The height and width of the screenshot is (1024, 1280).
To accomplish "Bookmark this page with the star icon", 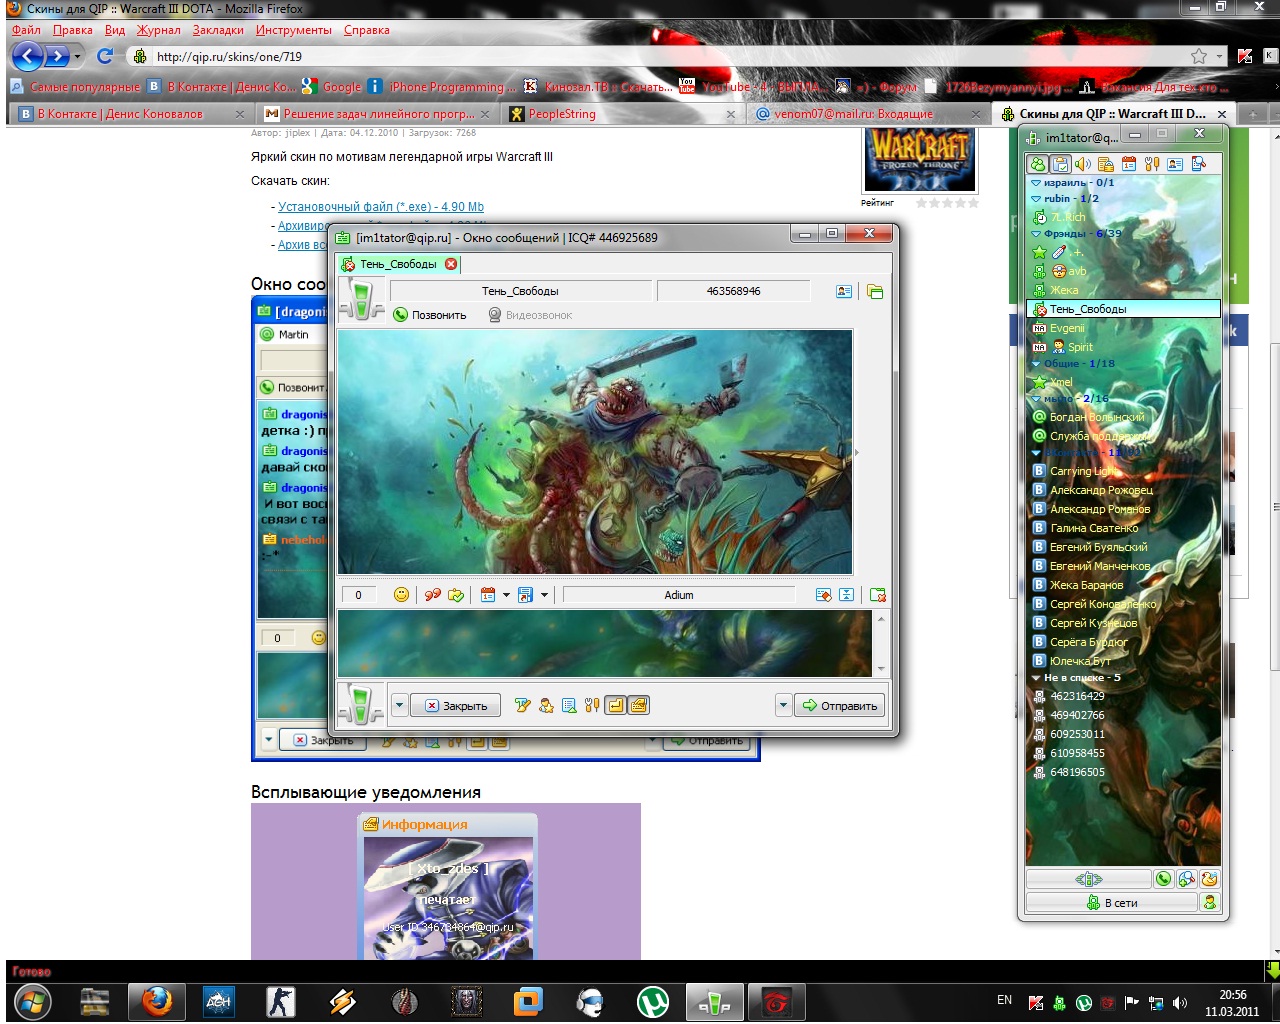I will coord(1199,56).
